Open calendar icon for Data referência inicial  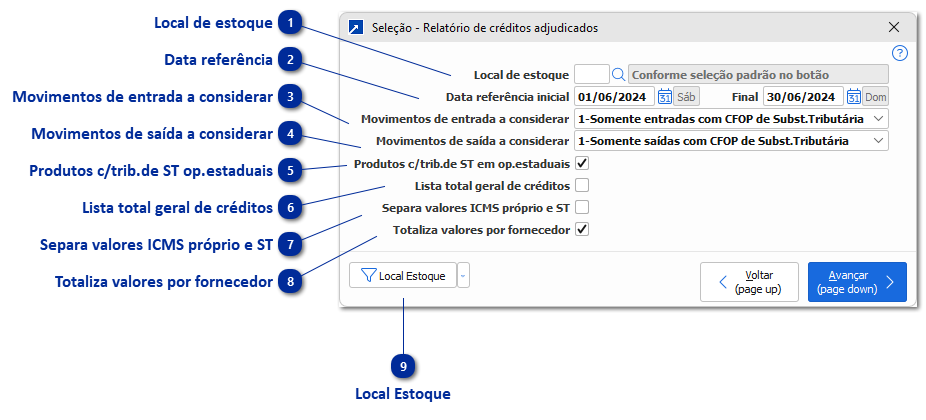coord(665,96)
